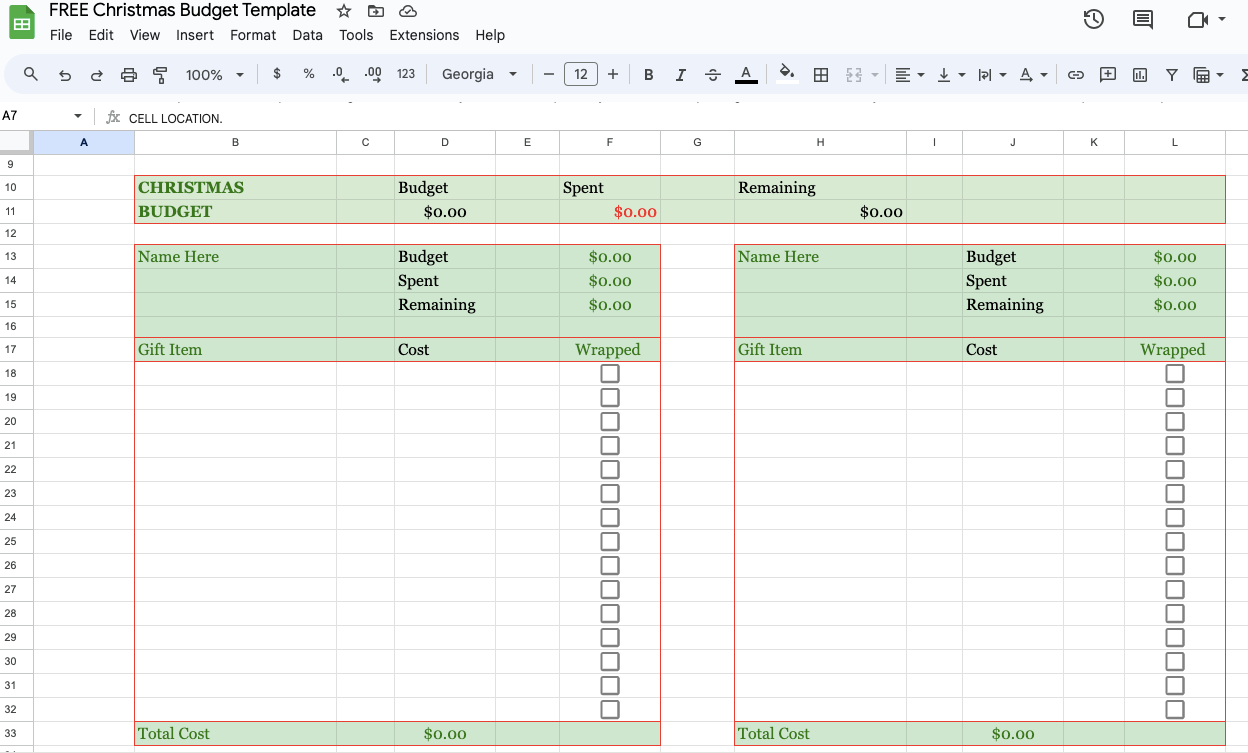Open the Tools menu
1248x753 pixels.
click(356, 35)
